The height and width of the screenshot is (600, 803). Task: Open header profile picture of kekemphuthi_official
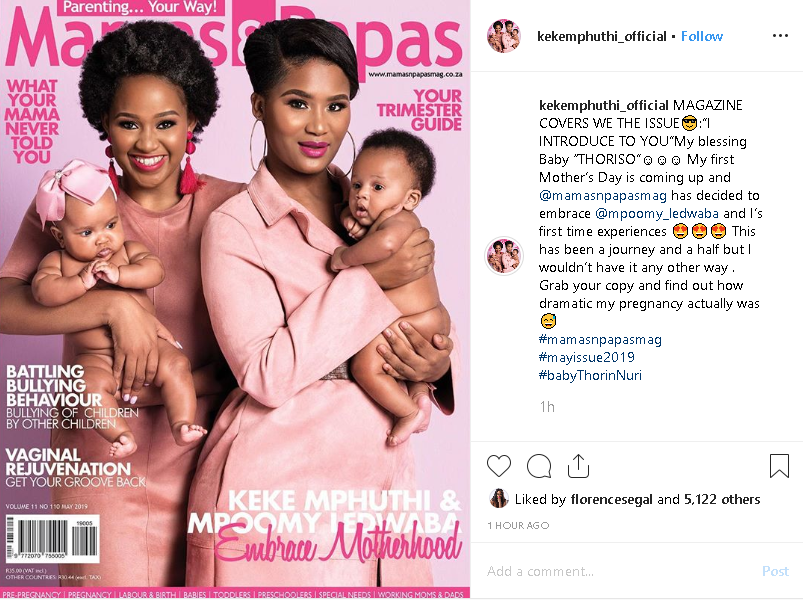pos(504,36)
